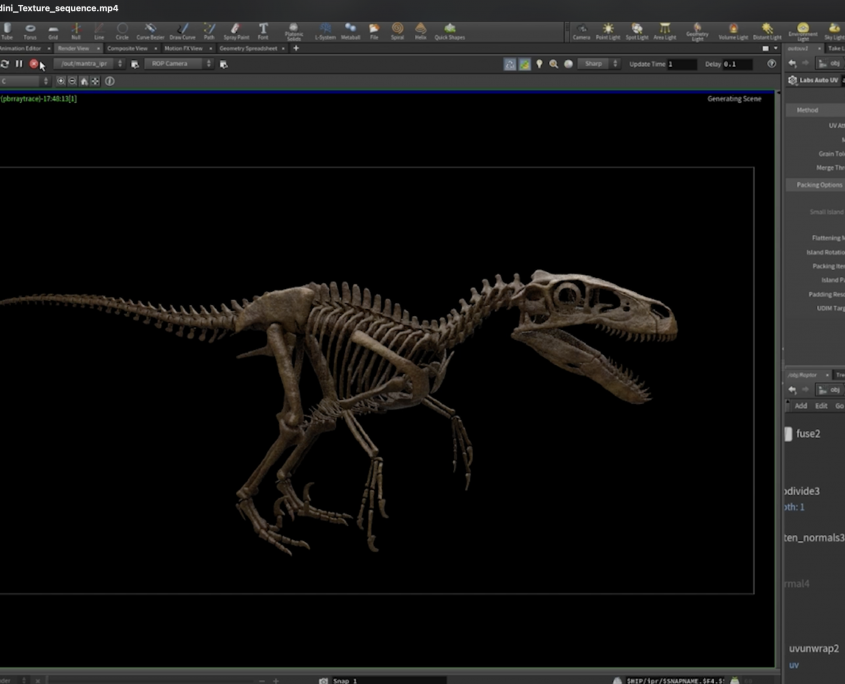Pause the render with the pause icon
Screen dimensions: 845x684
click(19, 64)
